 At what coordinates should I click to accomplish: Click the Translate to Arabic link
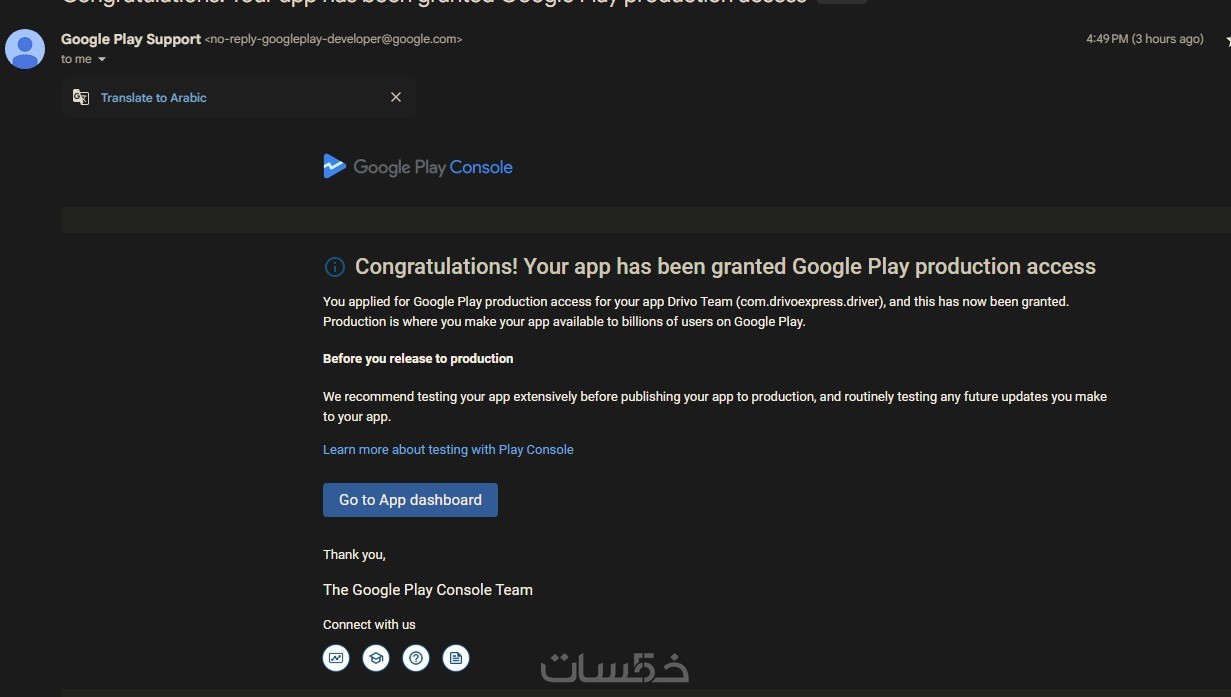point(154,98)
